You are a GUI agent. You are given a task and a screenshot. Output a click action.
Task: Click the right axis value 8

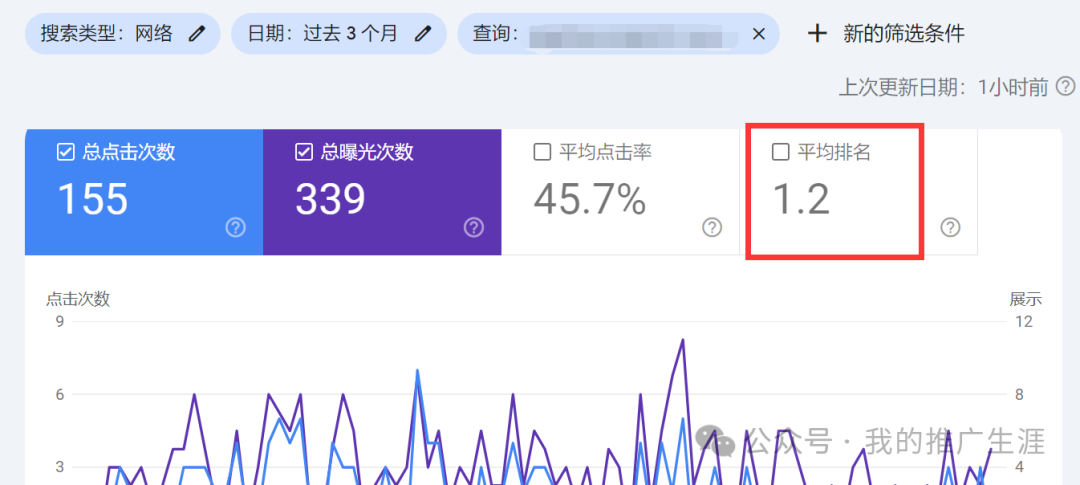1020,395
